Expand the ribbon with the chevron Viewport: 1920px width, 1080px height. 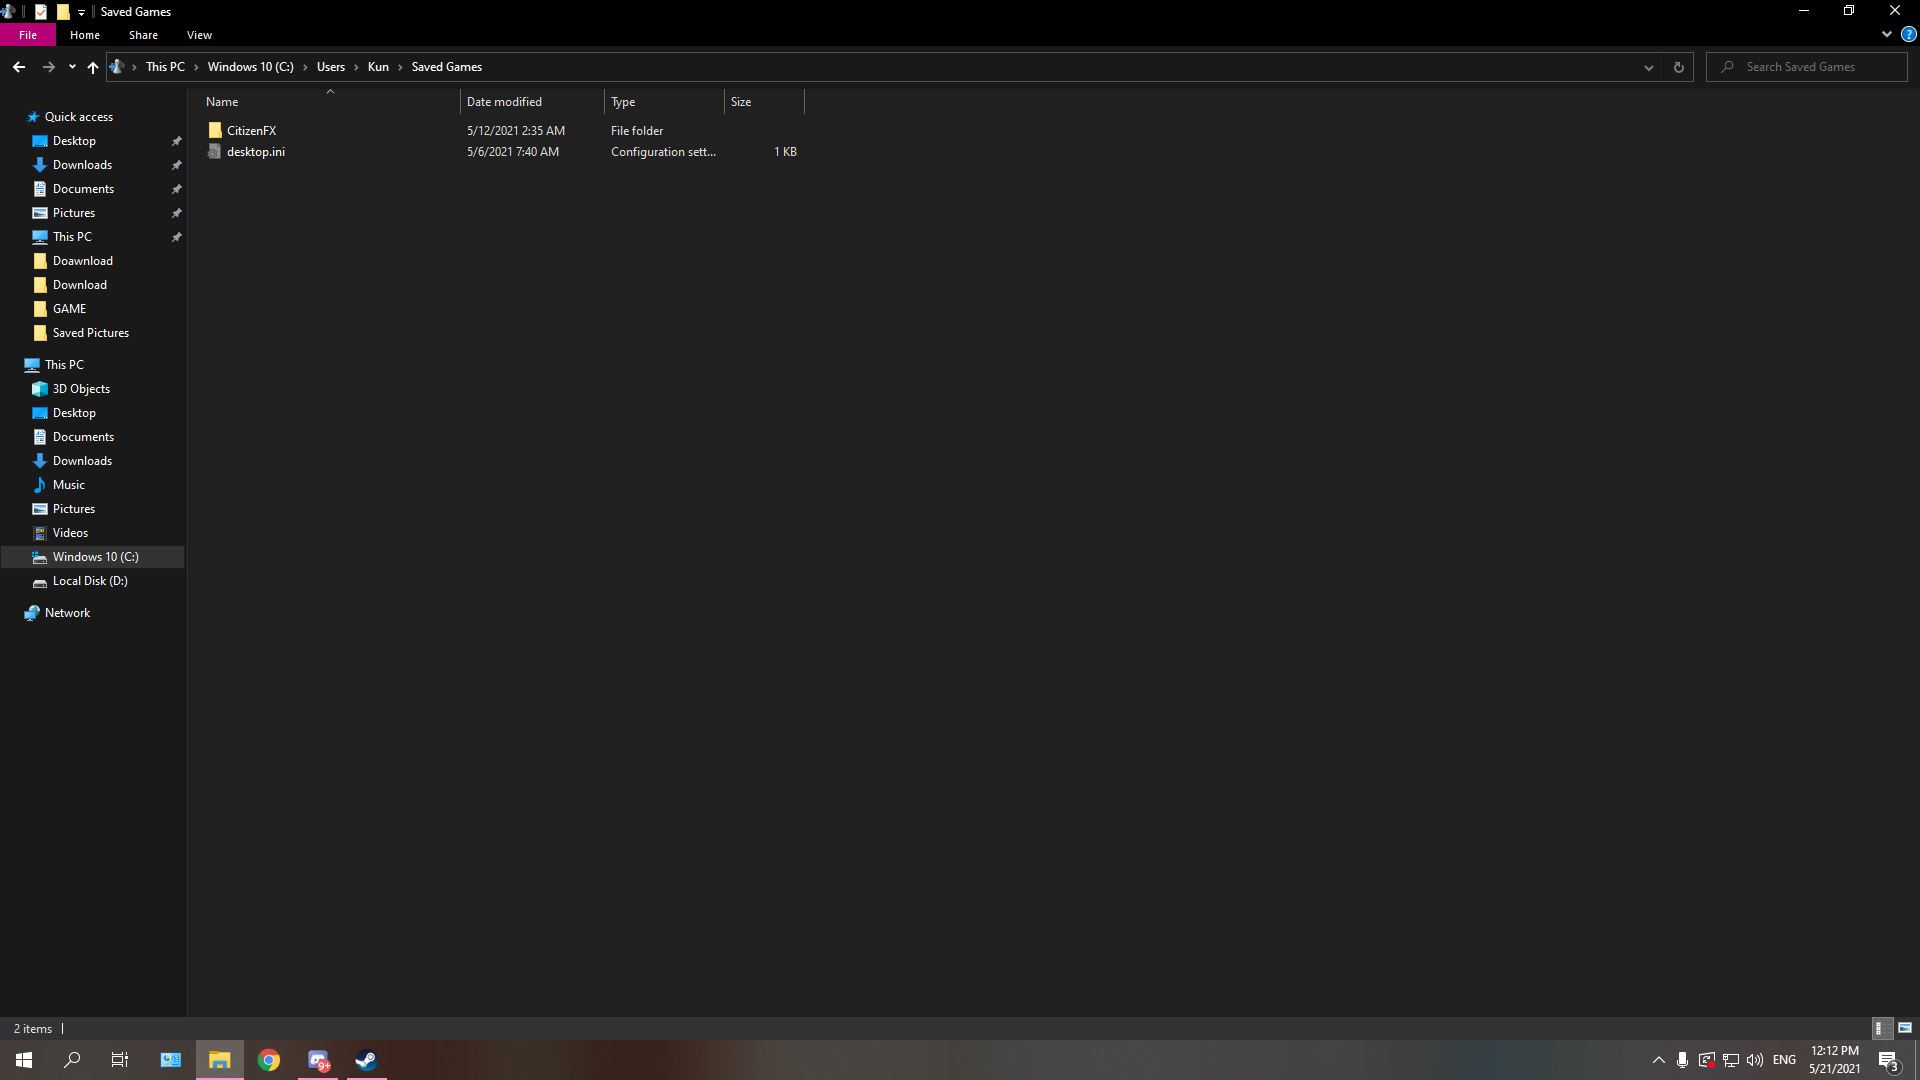pos(1886,34)
